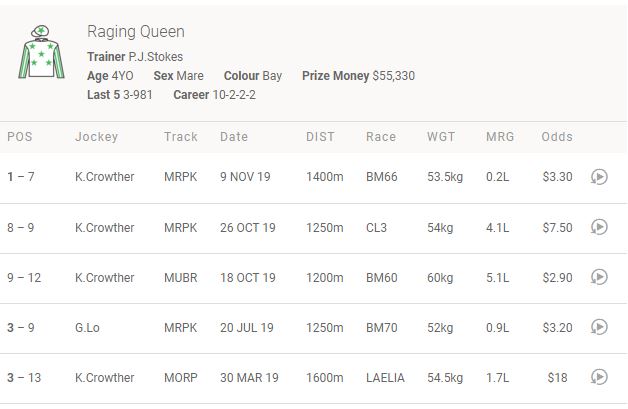Select MUBR track entry
Image resolution: width=628 pixels, height=409 pixels.
[x=181, y=277]
